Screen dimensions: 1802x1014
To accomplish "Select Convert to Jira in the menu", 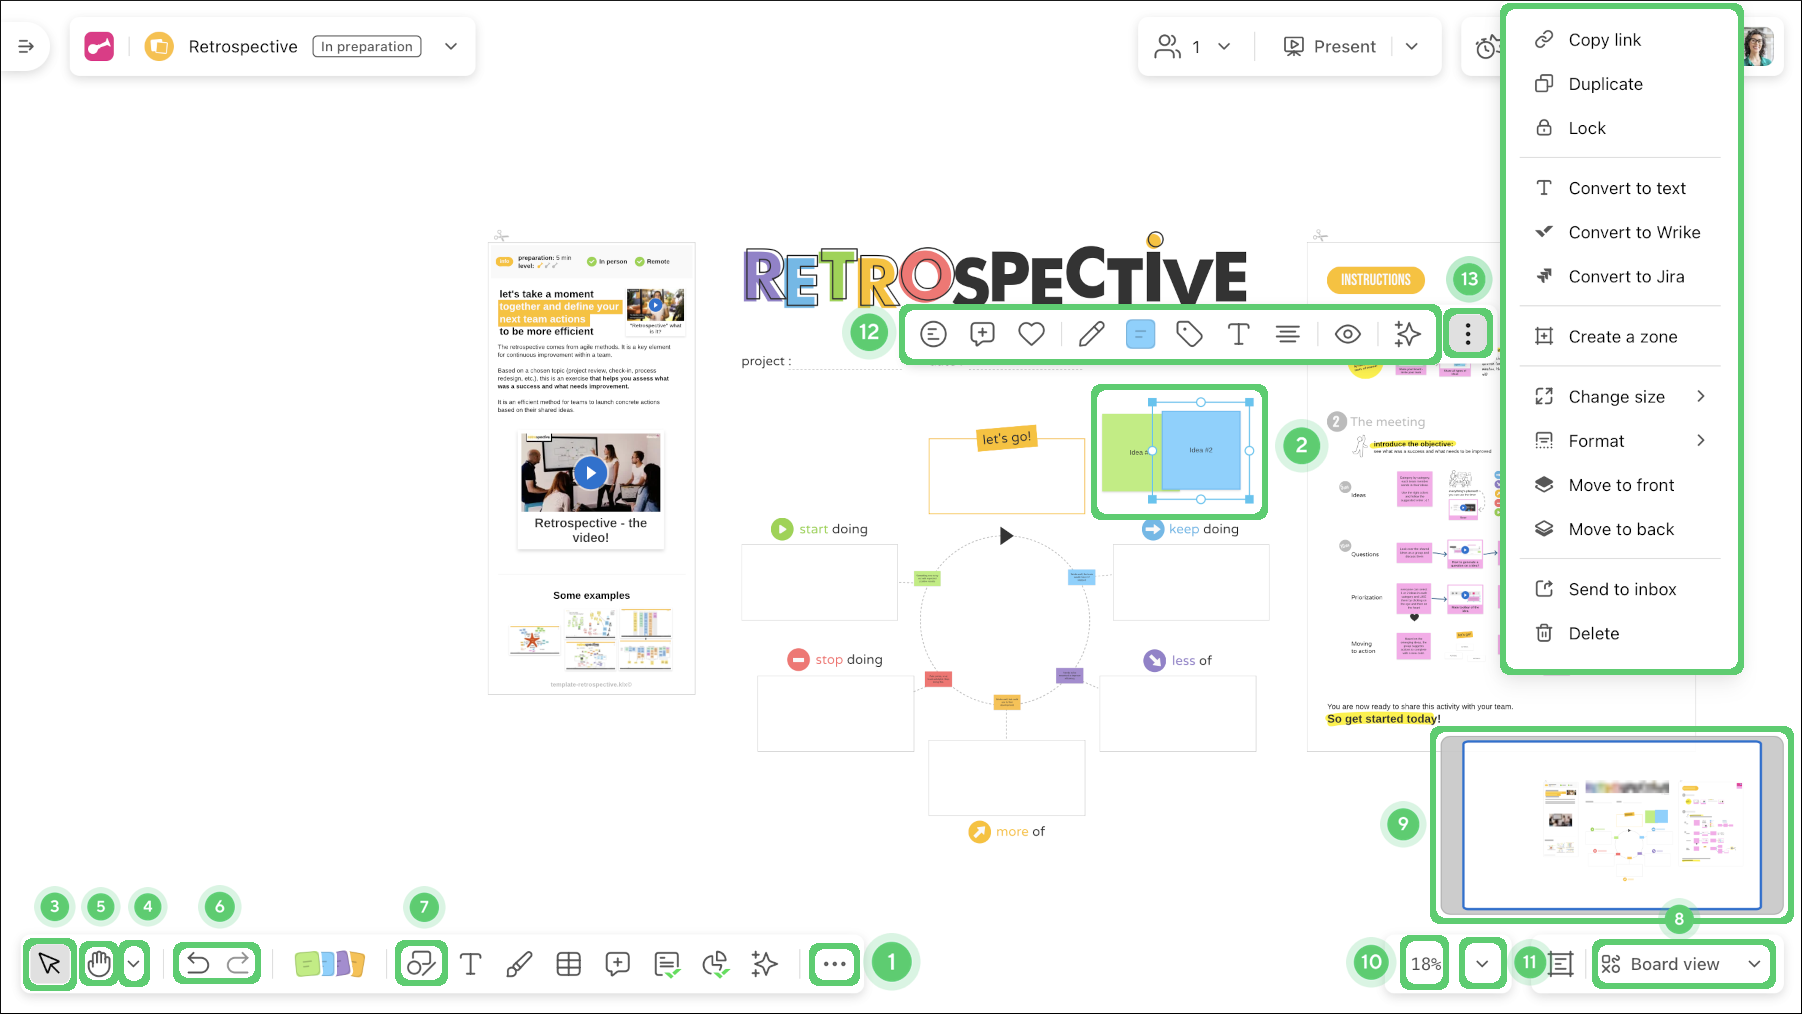I will click(x=1626, y=276).
